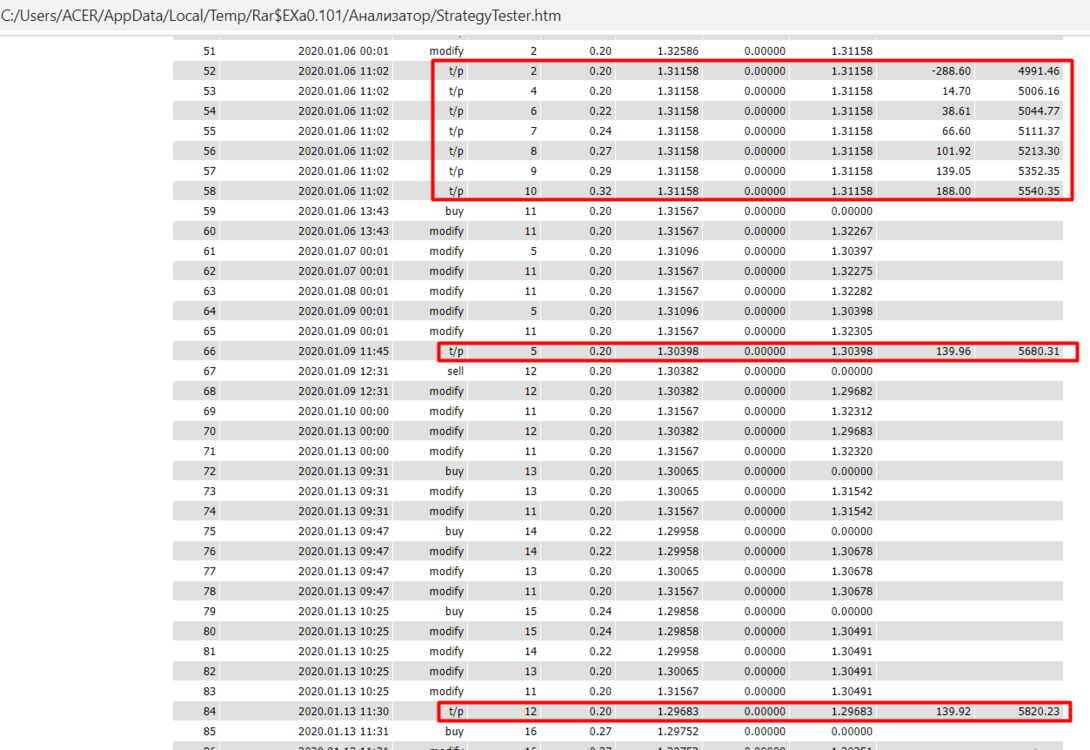Click row number 81

pos(209,652)
